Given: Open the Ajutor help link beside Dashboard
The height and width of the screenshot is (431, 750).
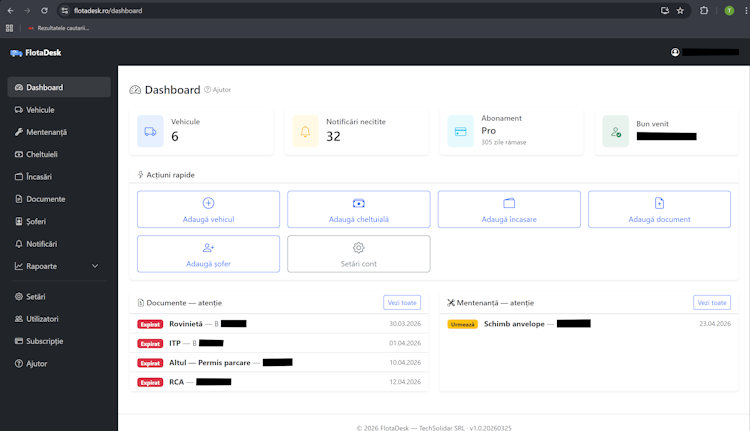Looking at the screenshot, I should click(218, 89).
